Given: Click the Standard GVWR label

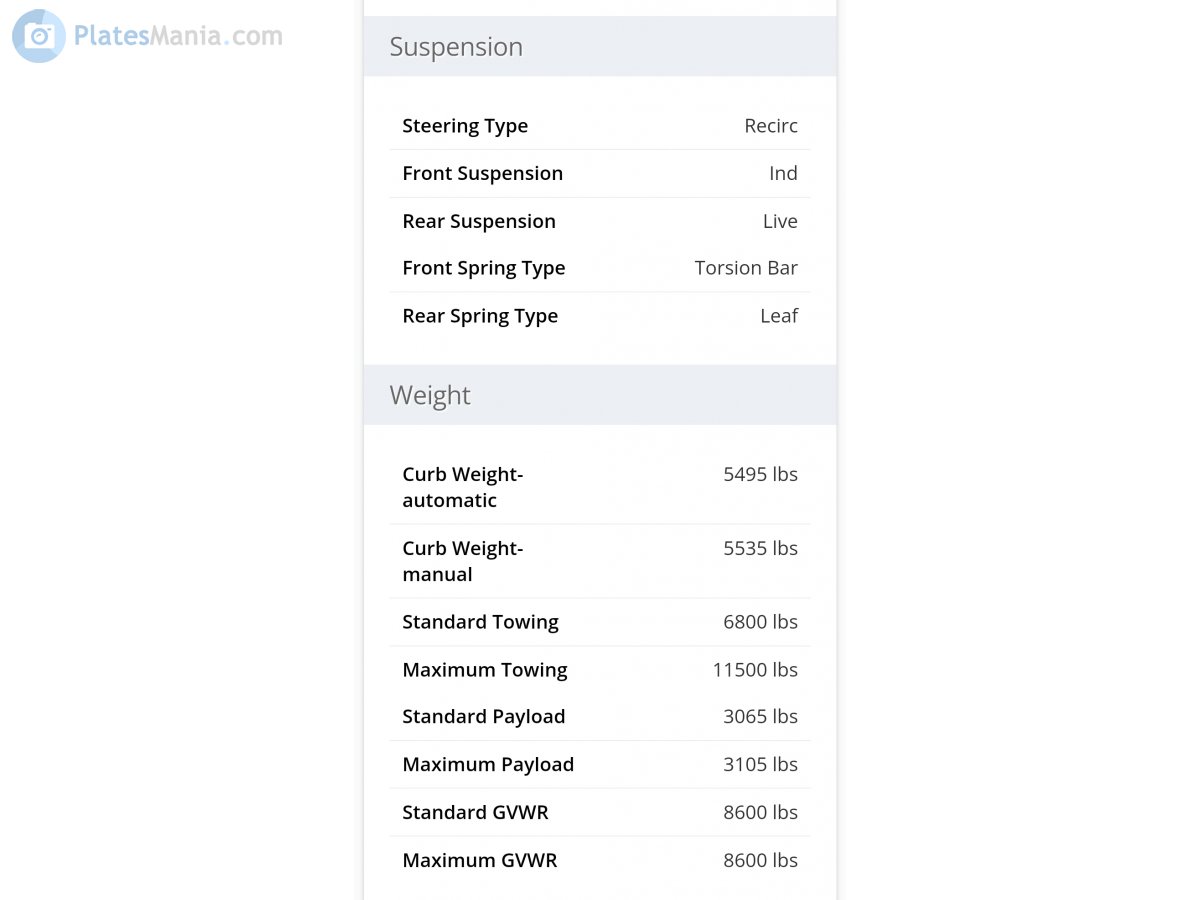Looking at the screenshot, I should (x=475, y=813).
